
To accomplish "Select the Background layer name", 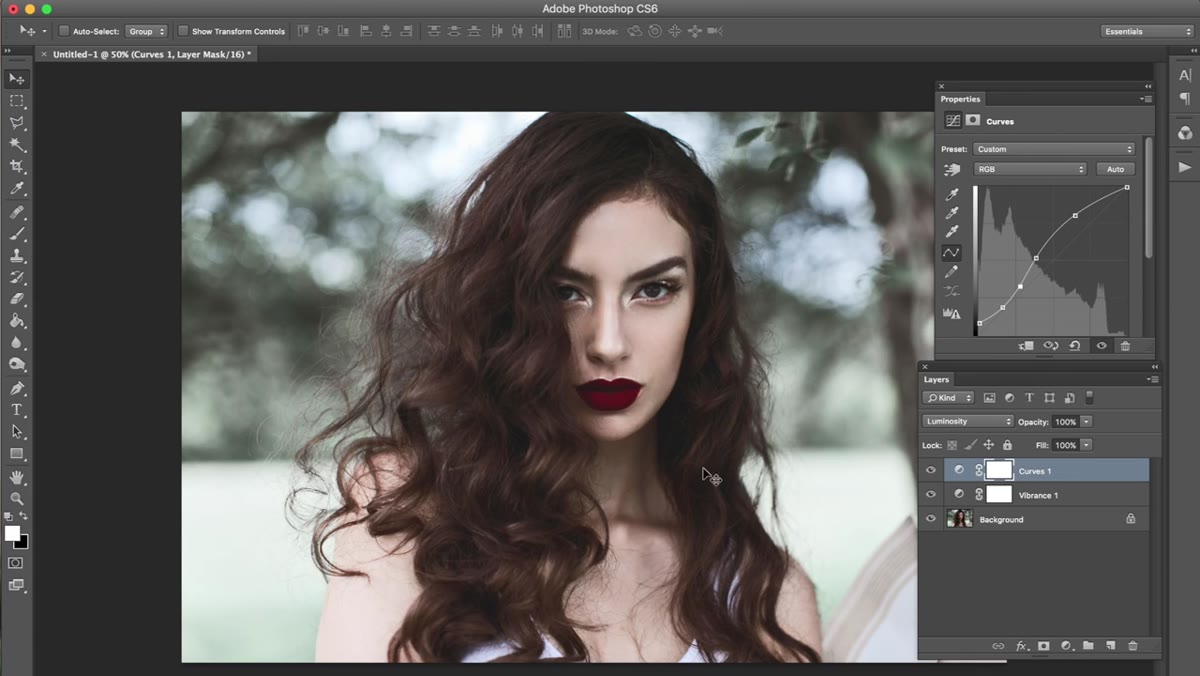I will pos(1001,520).
